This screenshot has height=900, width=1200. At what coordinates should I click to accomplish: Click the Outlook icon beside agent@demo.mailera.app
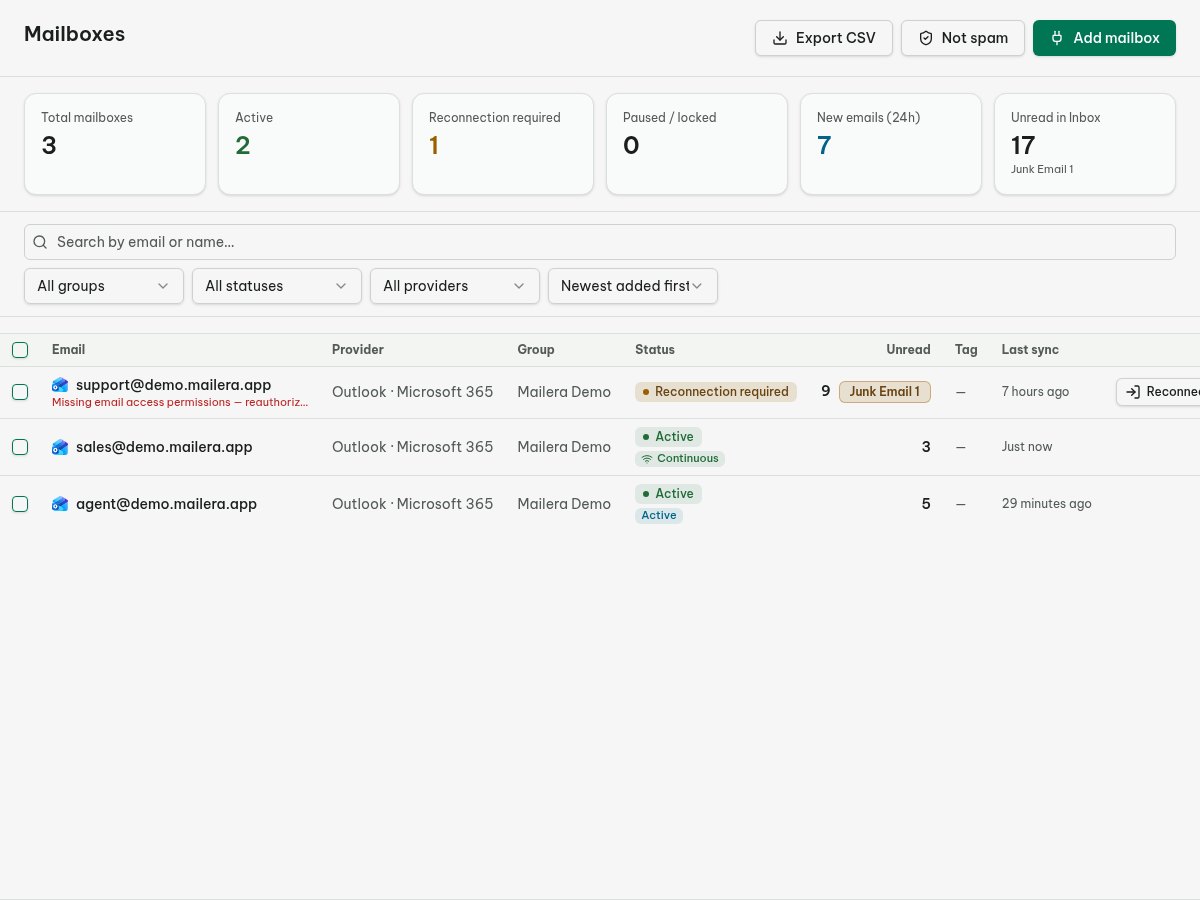pos(60,504)
